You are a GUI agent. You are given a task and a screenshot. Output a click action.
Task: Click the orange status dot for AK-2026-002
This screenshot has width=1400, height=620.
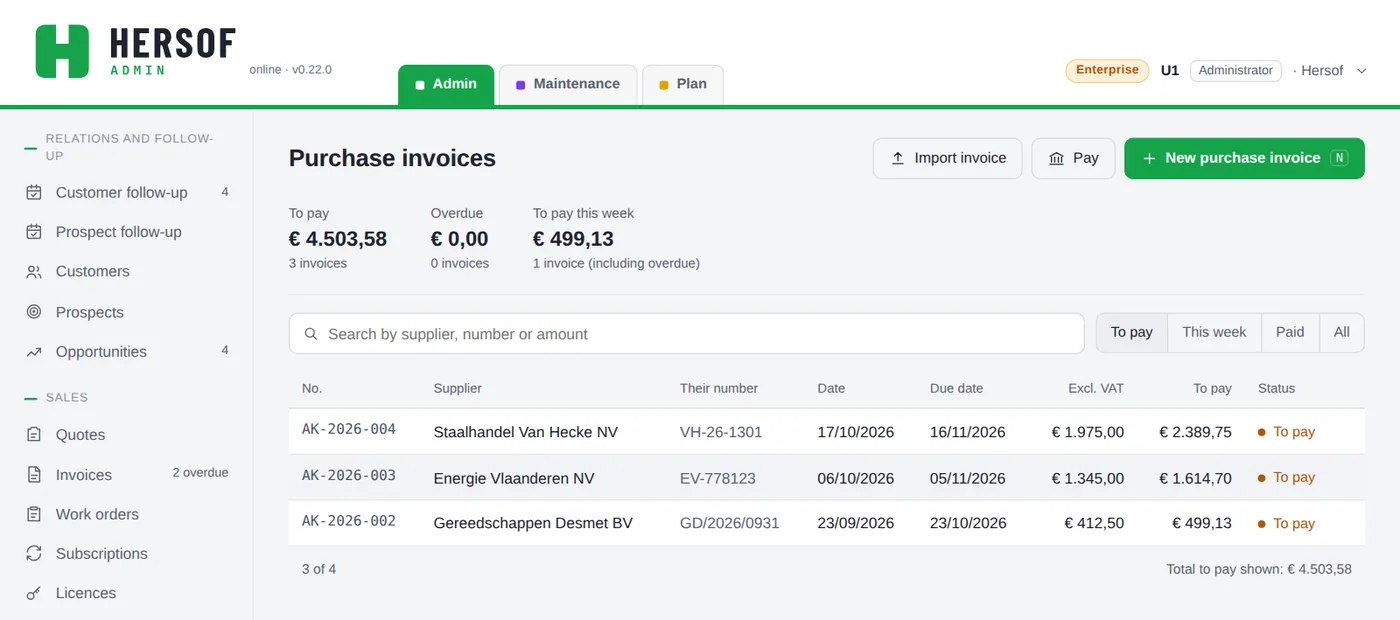coord(1262,524)
